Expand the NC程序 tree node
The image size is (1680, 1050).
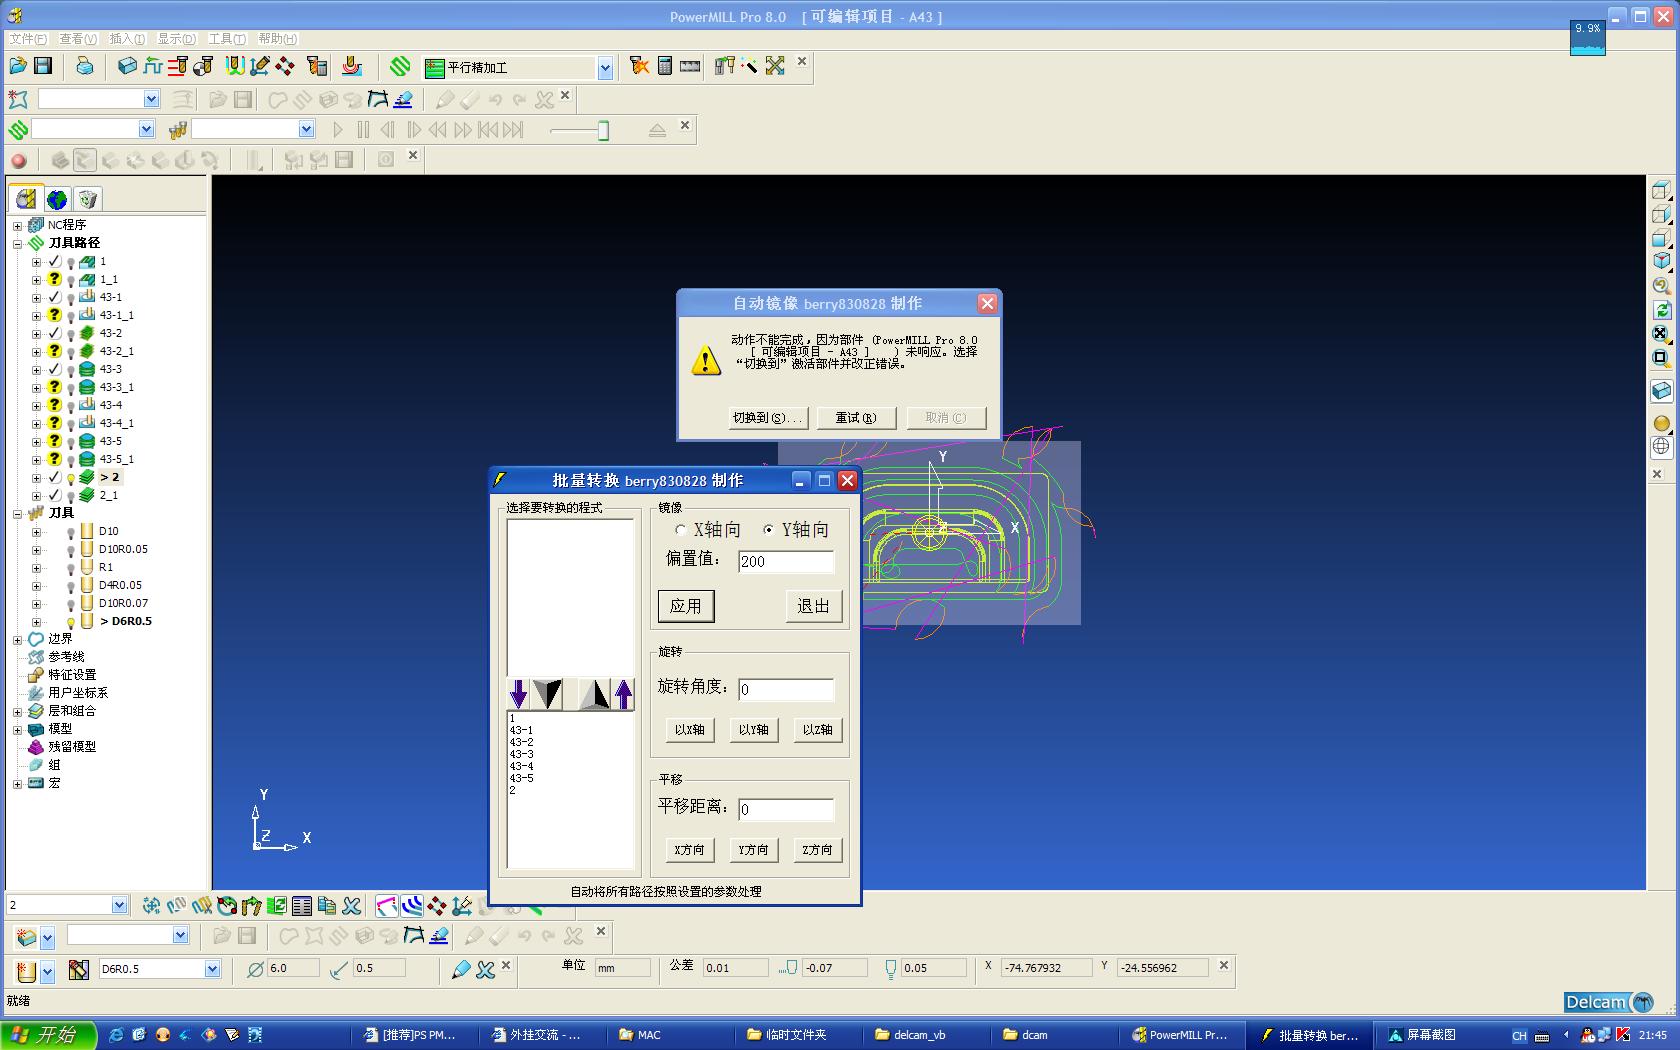tap(17, 225)
